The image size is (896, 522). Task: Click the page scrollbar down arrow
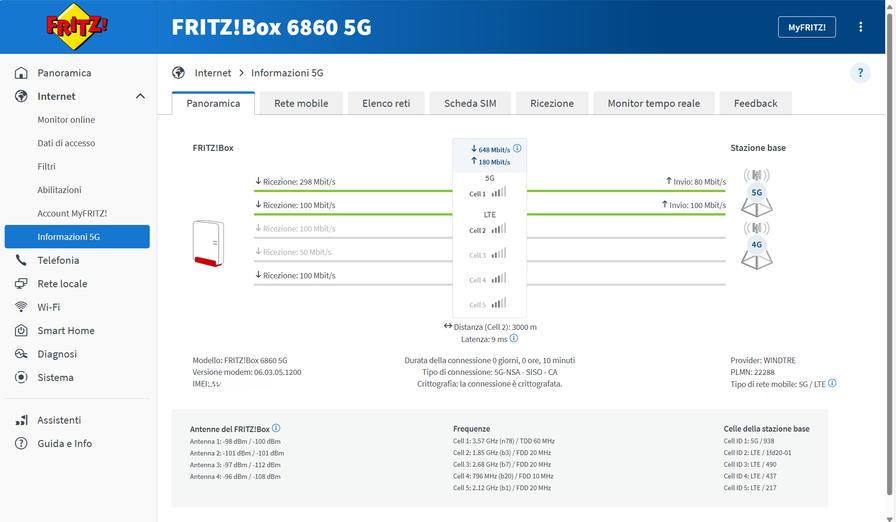tap(890, 518)
